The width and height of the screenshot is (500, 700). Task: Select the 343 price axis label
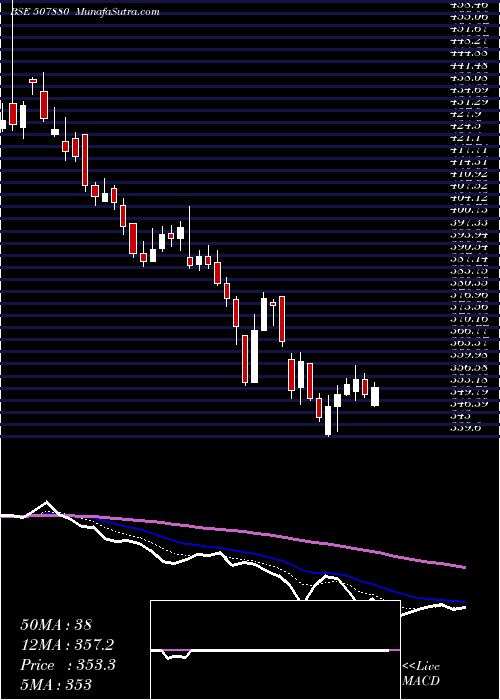point(462,416)
